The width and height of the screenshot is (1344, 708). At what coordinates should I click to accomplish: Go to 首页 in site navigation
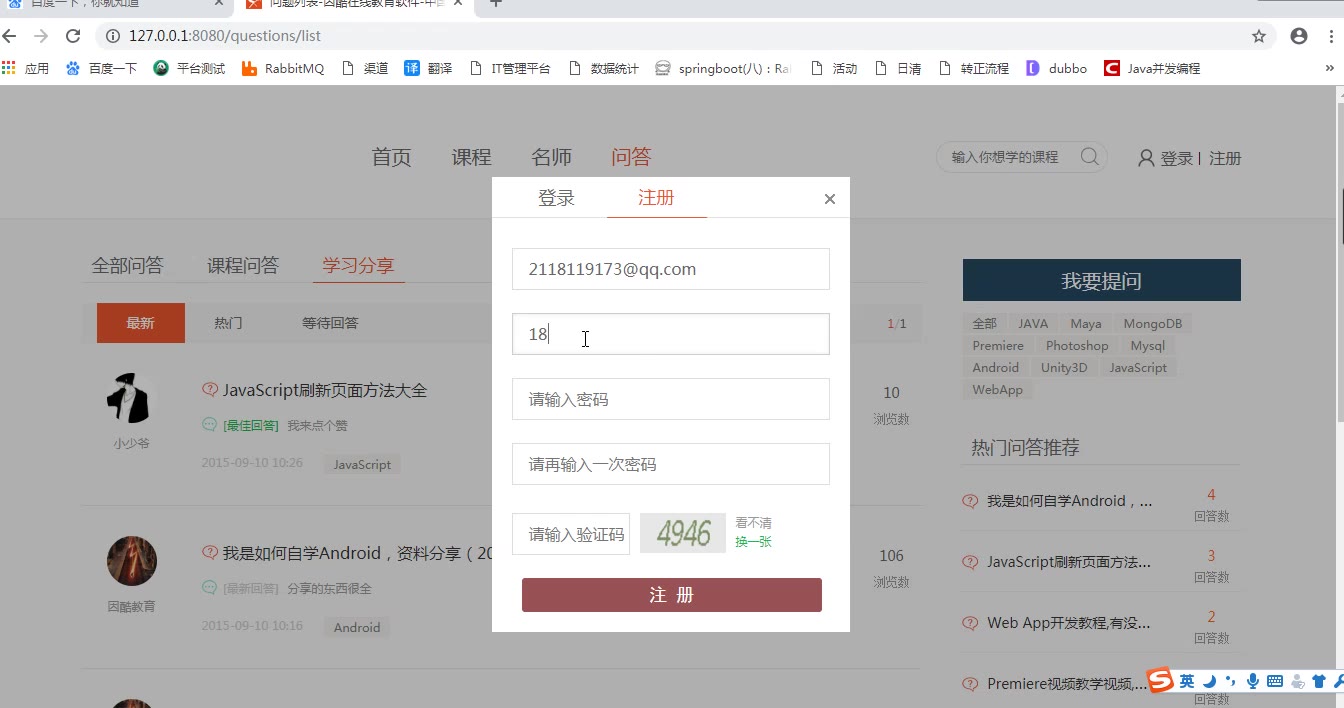point(391,157)
